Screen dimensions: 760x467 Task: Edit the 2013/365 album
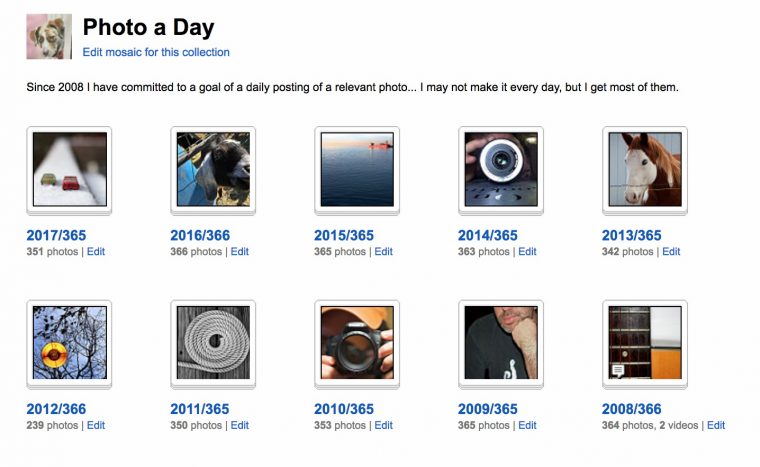[671, 252]
